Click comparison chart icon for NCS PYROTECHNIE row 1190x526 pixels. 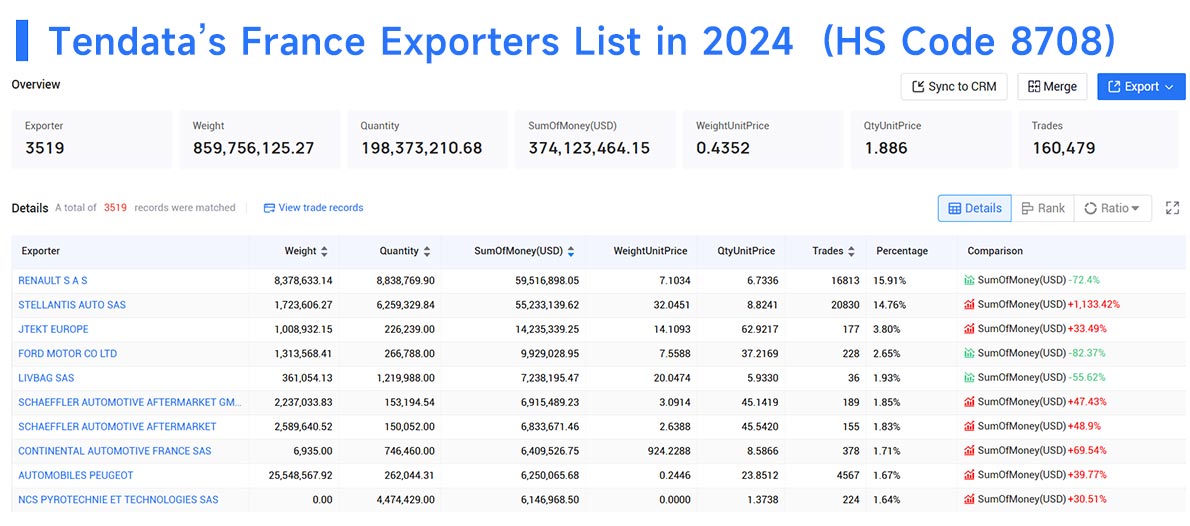[969, 499]
